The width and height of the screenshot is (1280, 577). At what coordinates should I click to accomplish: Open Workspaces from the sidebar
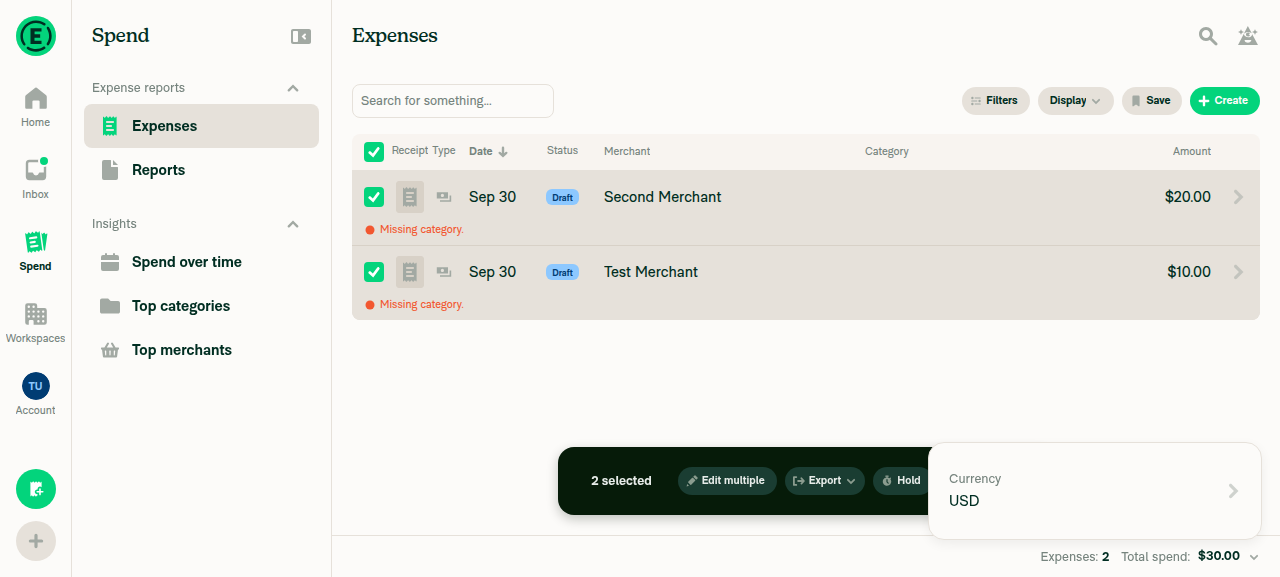point(36,324)
